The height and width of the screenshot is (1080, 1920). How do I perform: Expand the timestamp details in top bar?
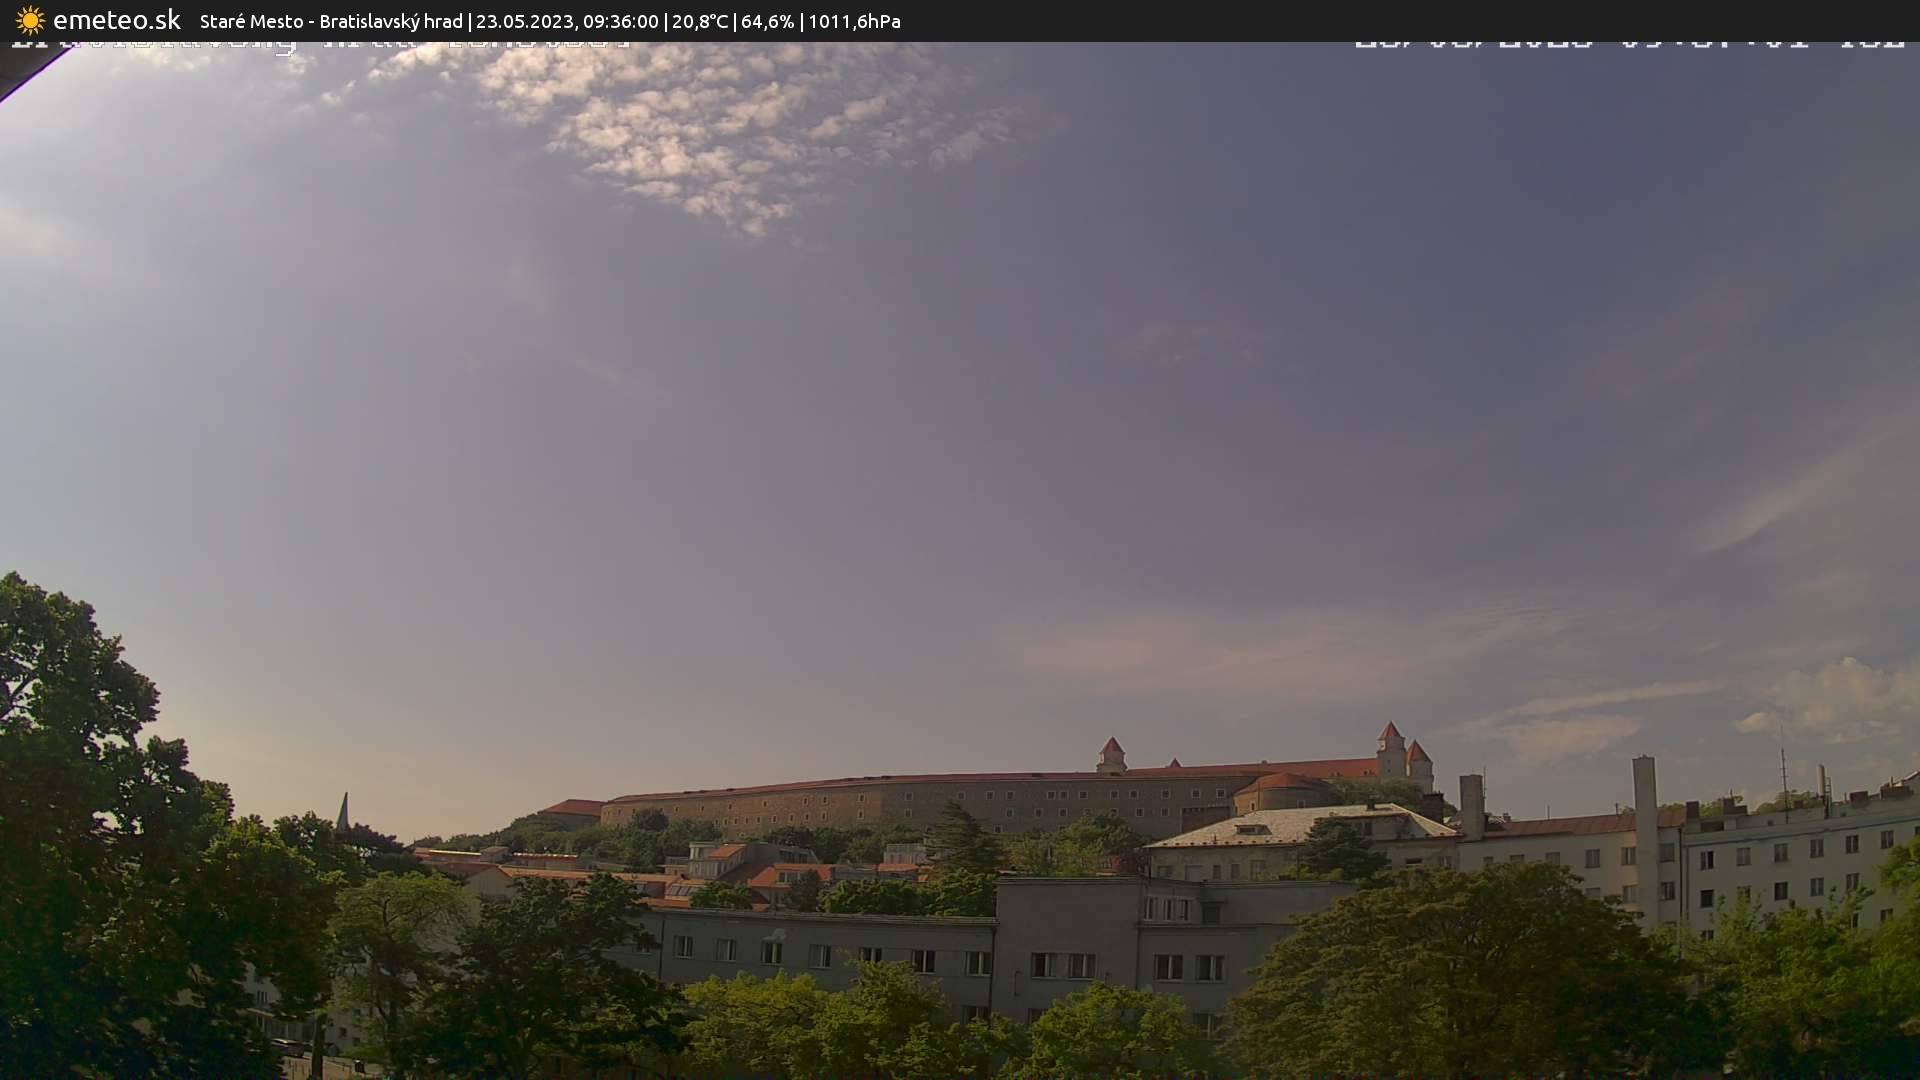coord(570,21)
